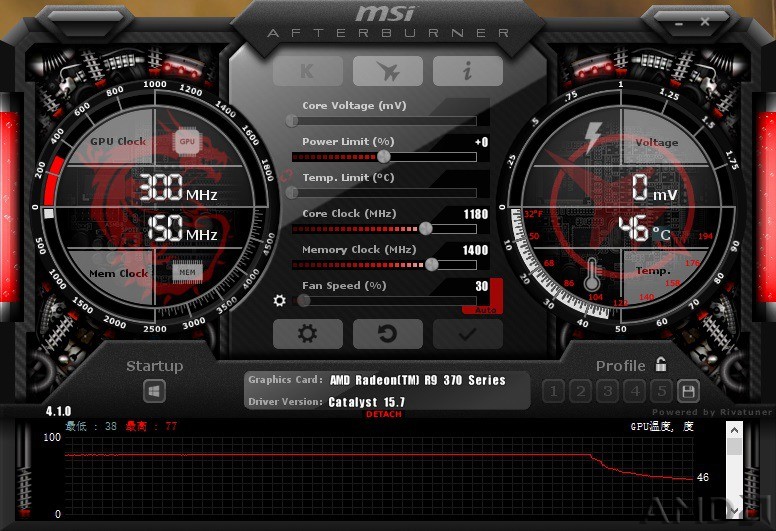This screenshot has width=776, height=531.
Task: Click the Memory Clock slider handle
Action: click(x=432, y=265)
